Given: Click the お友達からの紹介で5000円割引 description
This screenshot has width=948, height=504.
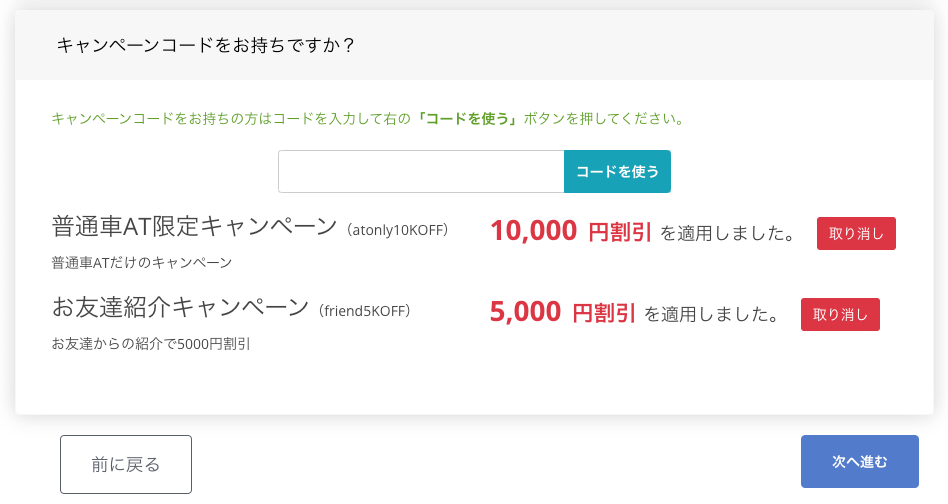Looking at the screenshot, I should 151,344.
